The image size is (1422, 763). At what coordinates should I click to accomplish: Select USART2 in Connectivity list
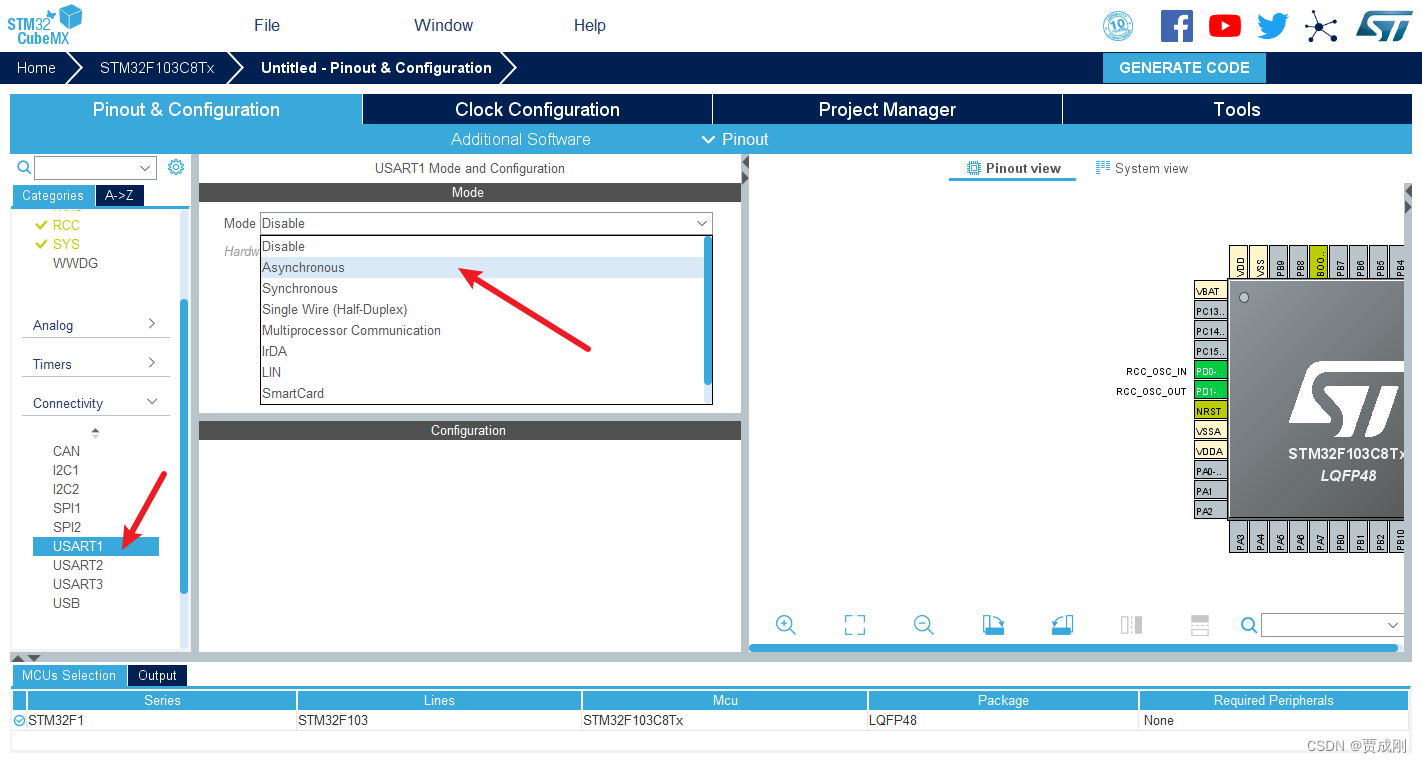[78, 565]
